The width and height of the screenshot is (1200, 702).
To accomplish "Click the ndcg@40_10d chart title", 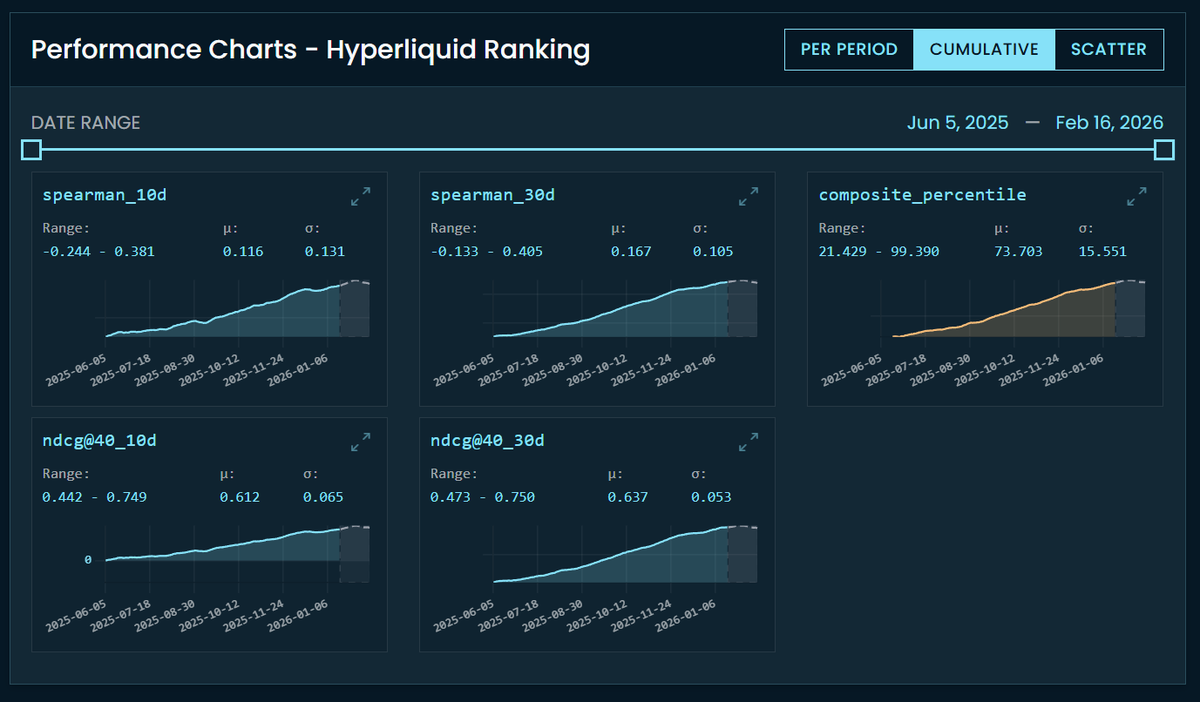I will coord(100,440).
